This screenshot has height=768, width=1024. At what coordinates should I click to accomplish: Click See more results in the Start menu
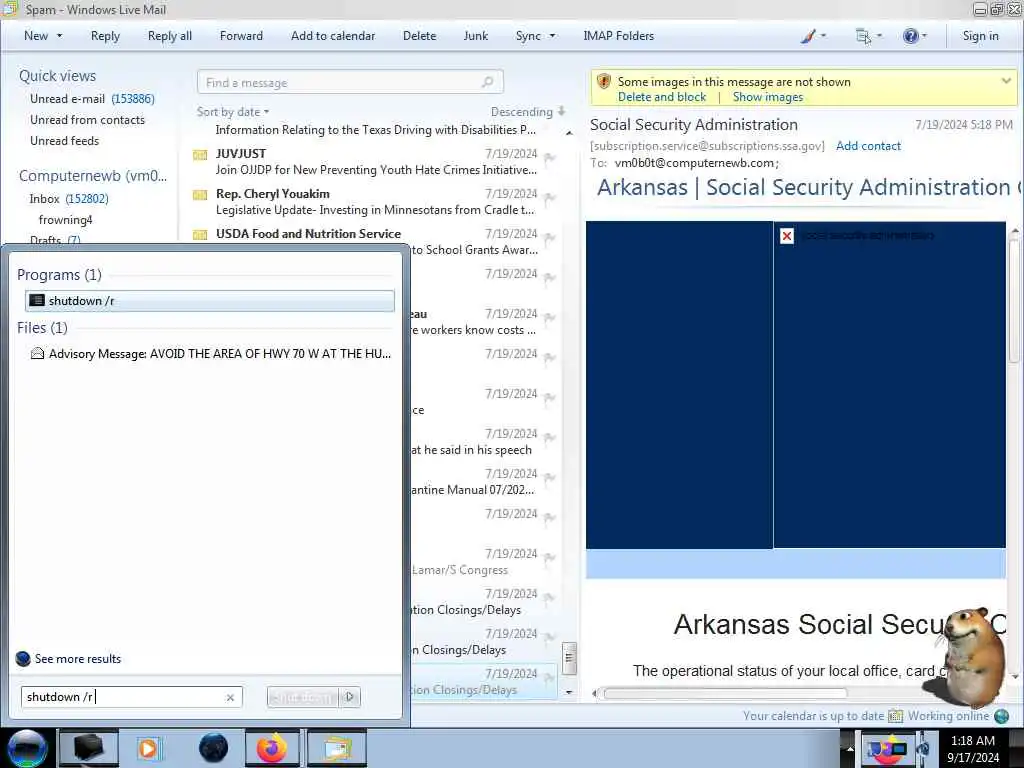(78, 659)
